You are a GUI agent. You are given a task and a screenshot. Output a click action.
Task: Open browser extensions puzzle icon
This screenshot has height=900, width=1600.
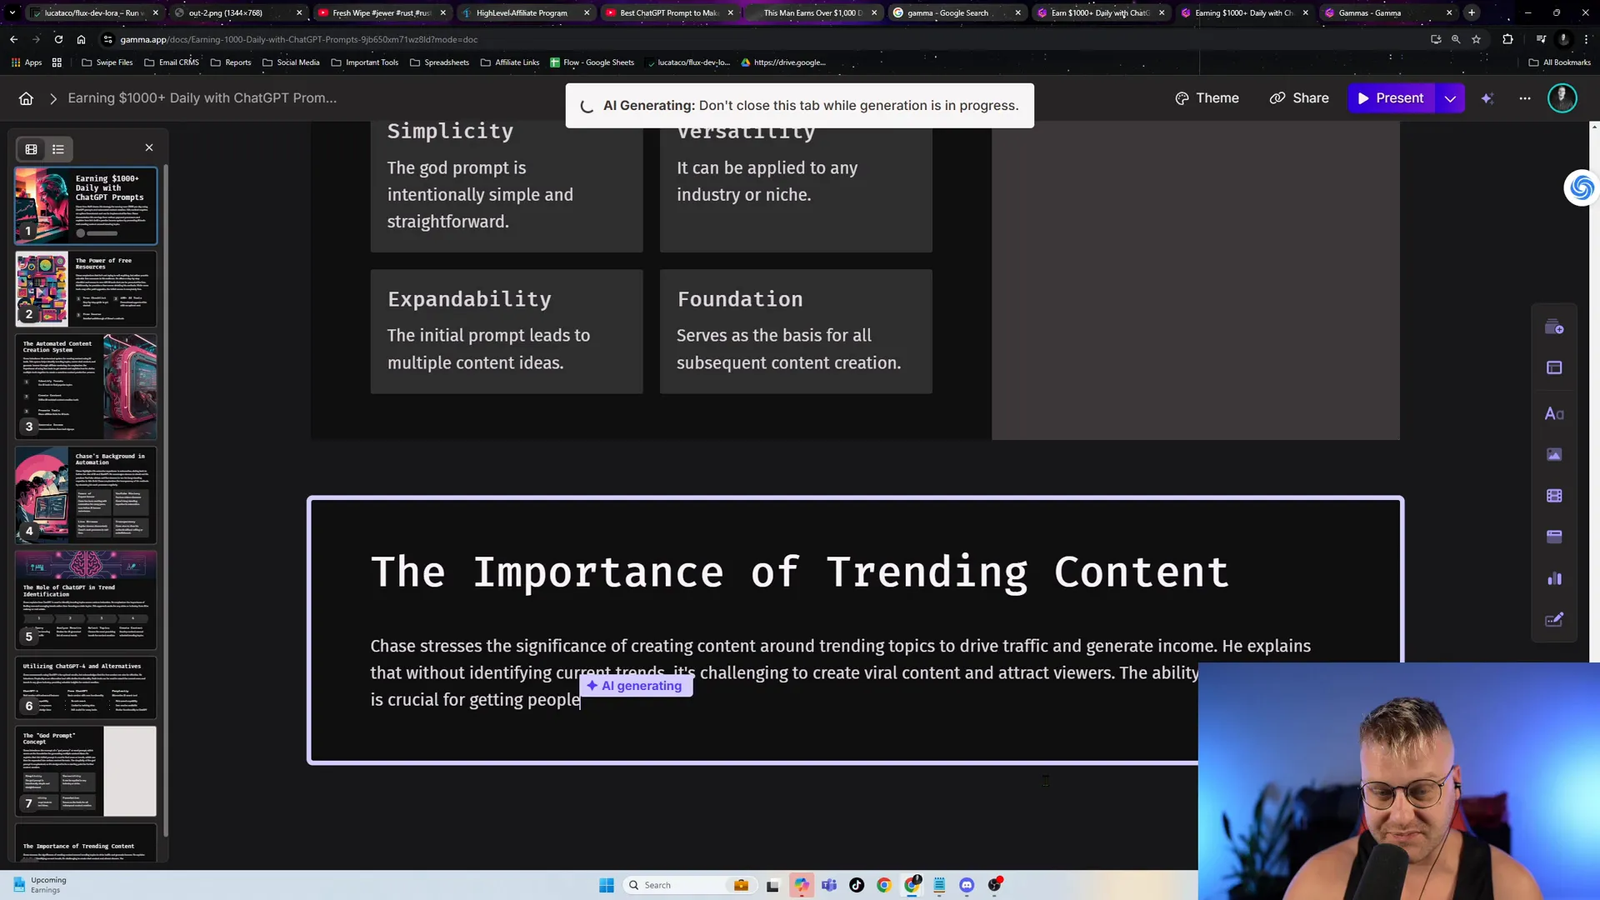(1507, 39)
